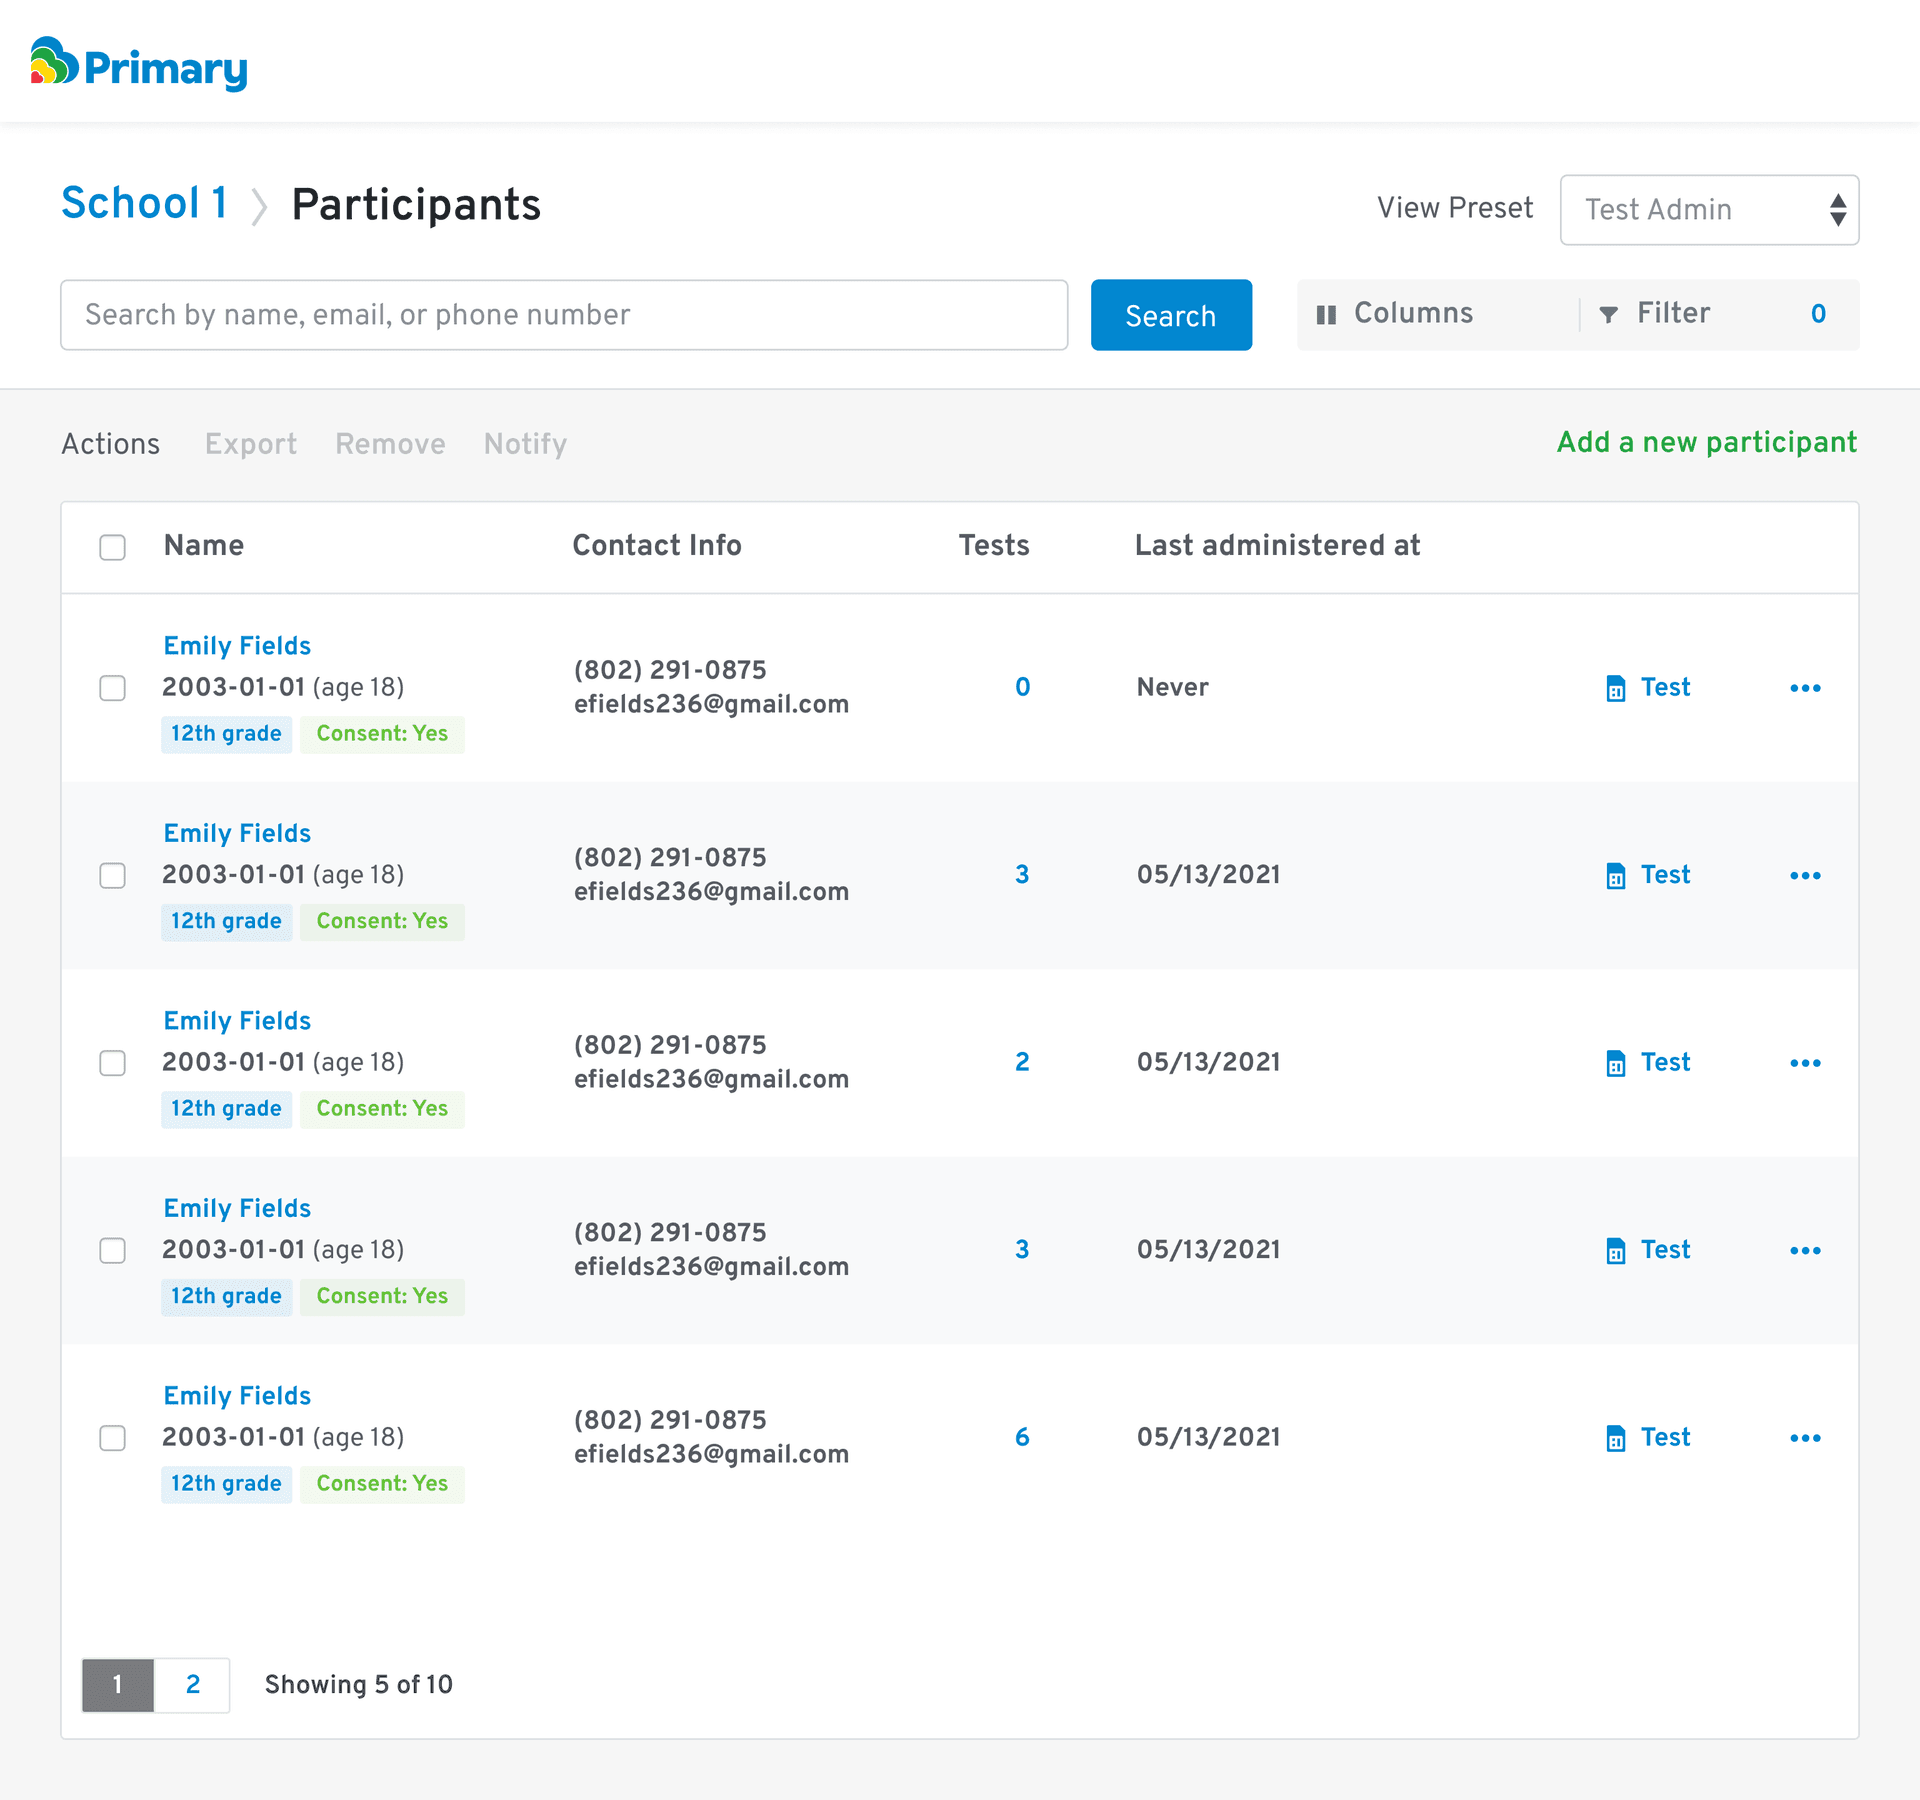
Task: Click Test document icon in first row
Action: [x=1615, y=688]
